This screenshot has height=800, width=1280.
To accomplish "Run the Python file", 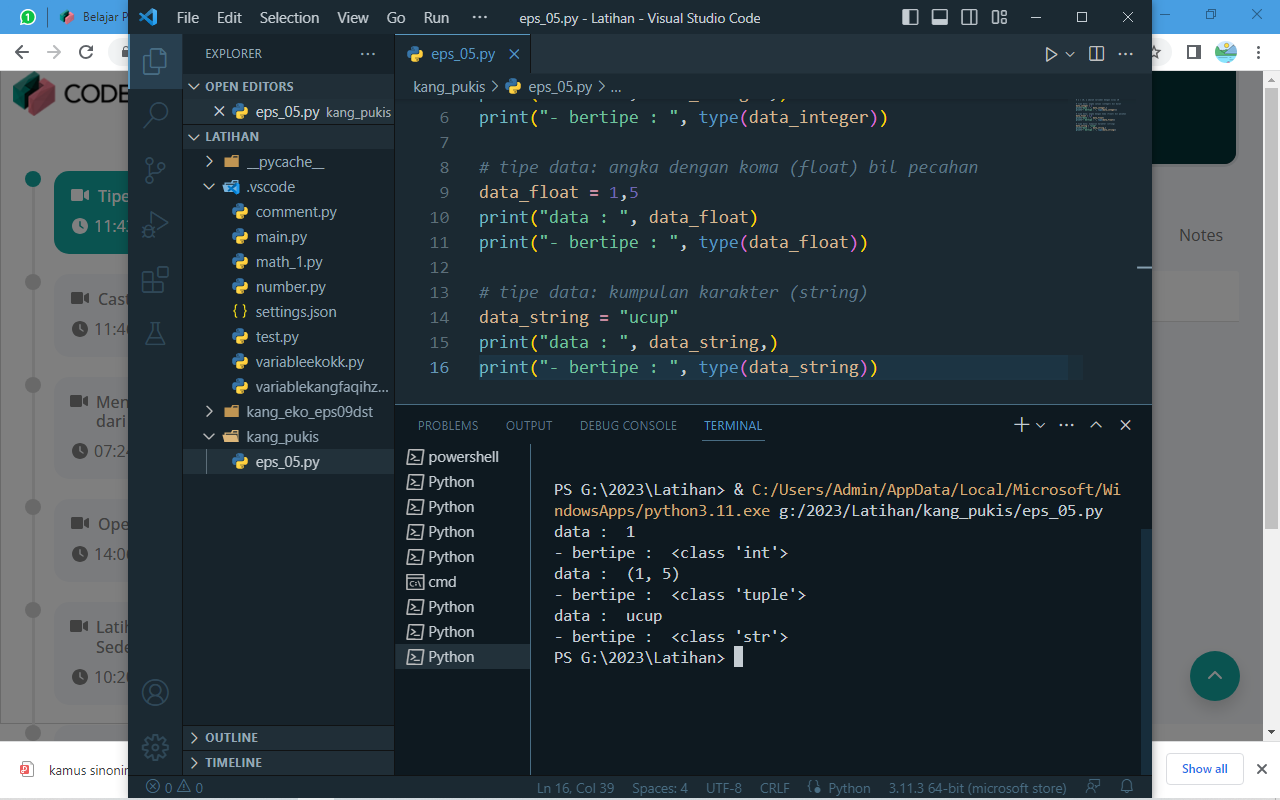I will pos(1051,53).
